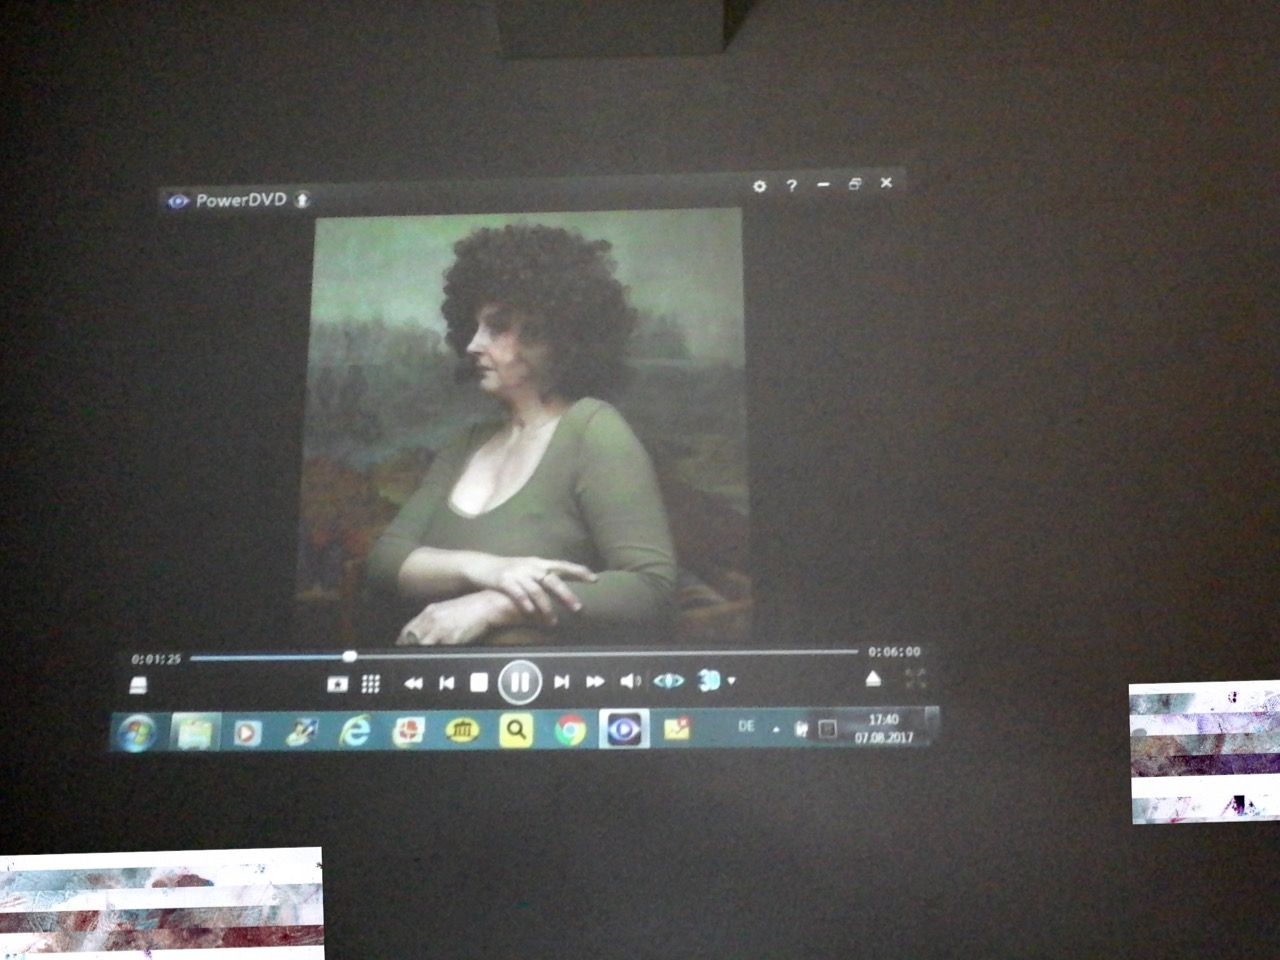Image resolution: width=1280 pixels, height=960 pixels.
Task: Mute the volume speaker icon
Action: point(629,681)
